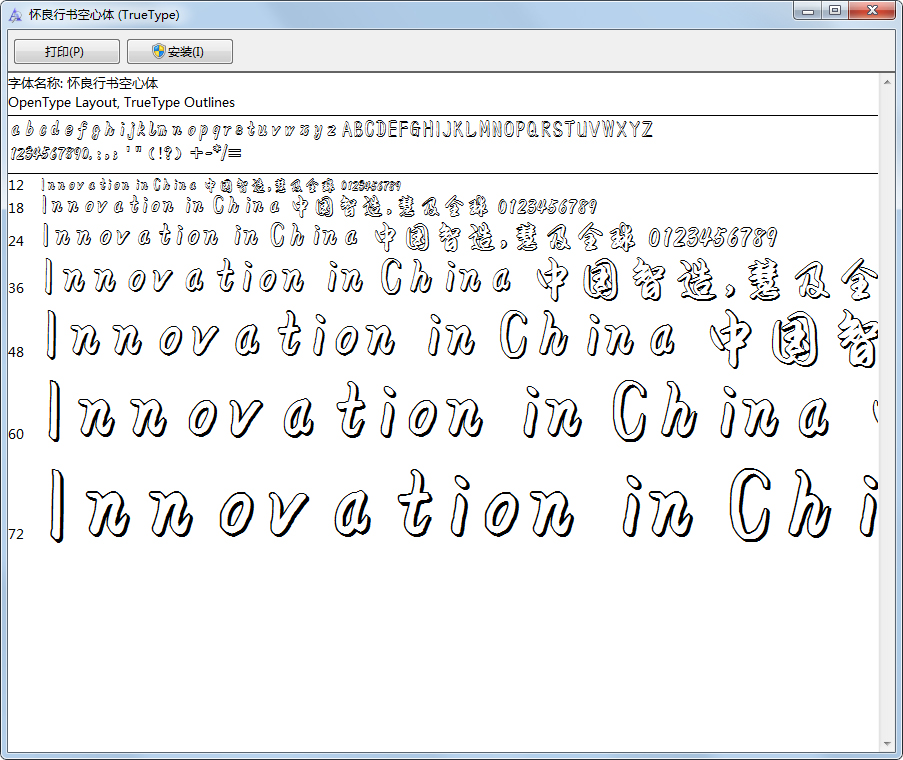The image size is (903, 760).
Task: Click the size 12 sample line
Action: point(221,185)
